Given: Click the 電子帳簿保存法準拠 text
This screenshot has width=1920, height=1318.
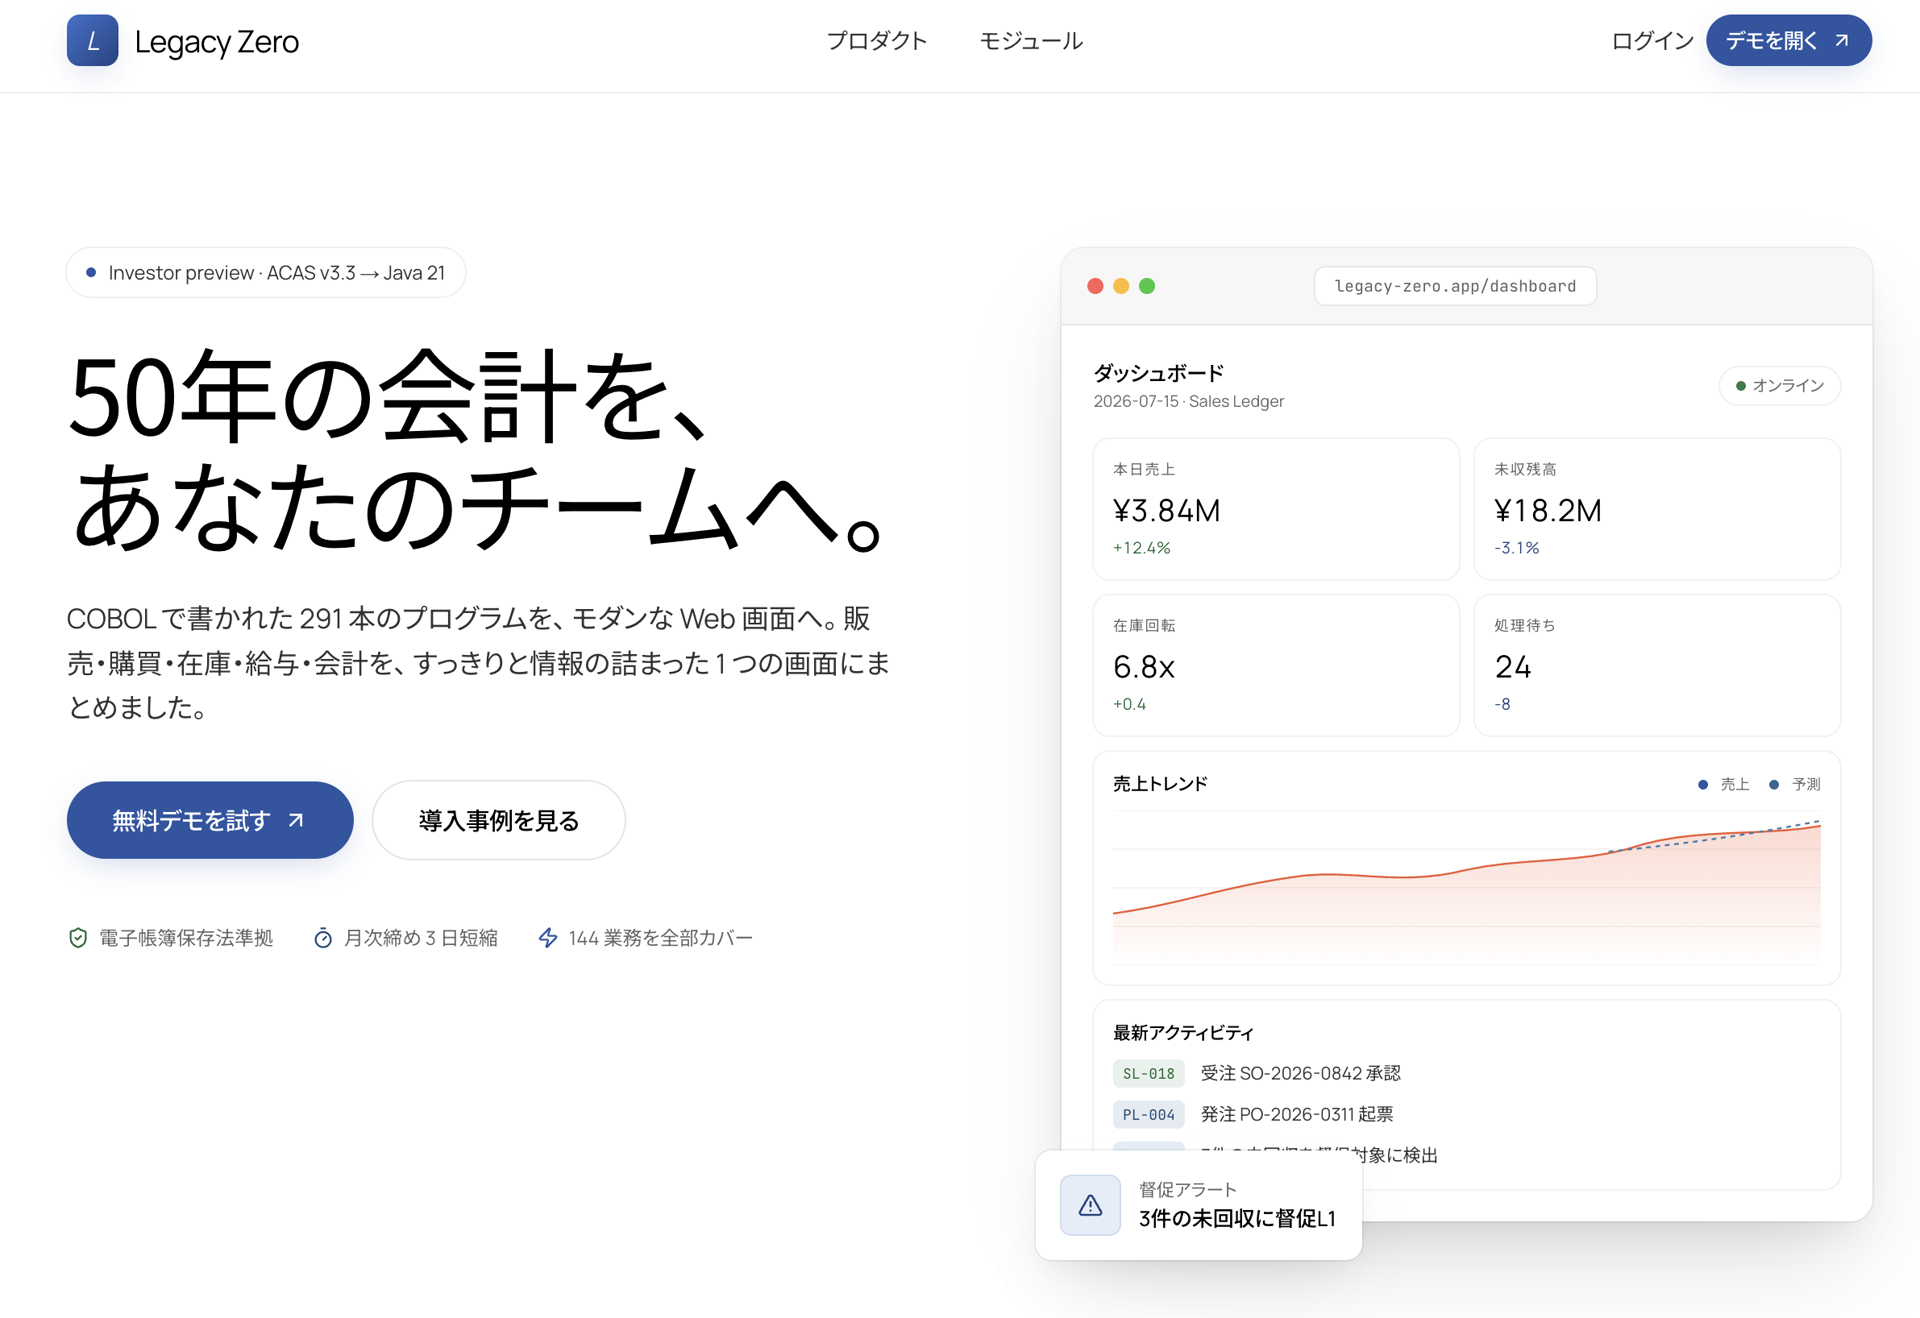Looking at the screenshot, I should pos(186,938).
